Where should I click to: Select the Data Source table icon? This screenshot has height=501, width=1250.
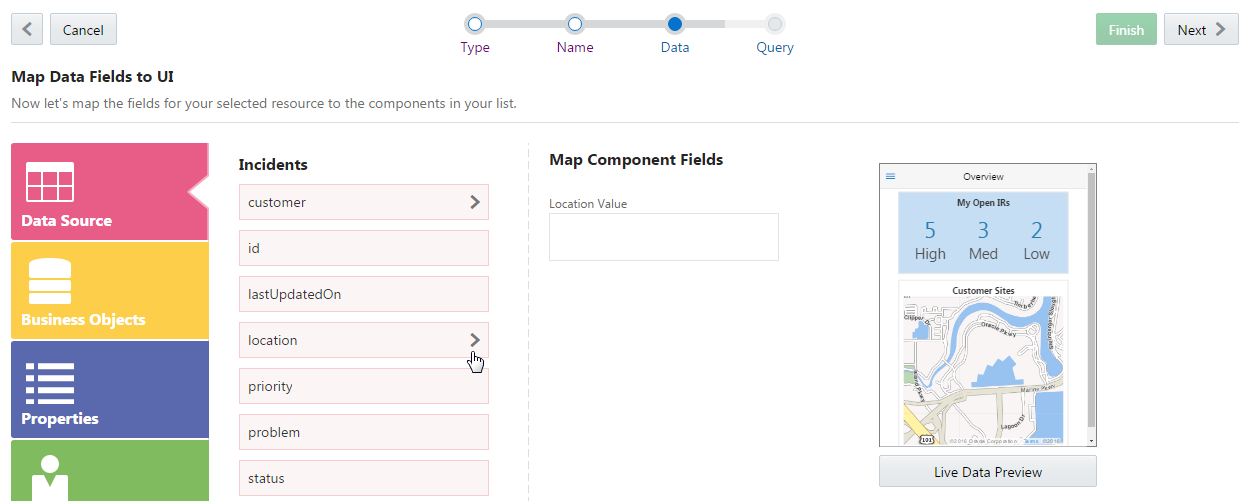coord(50,182)
